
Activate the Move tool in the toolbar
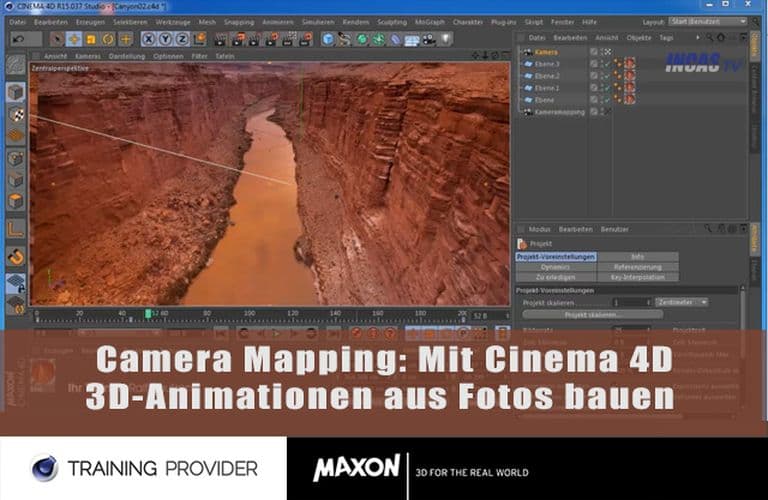[x=74, y=39]
